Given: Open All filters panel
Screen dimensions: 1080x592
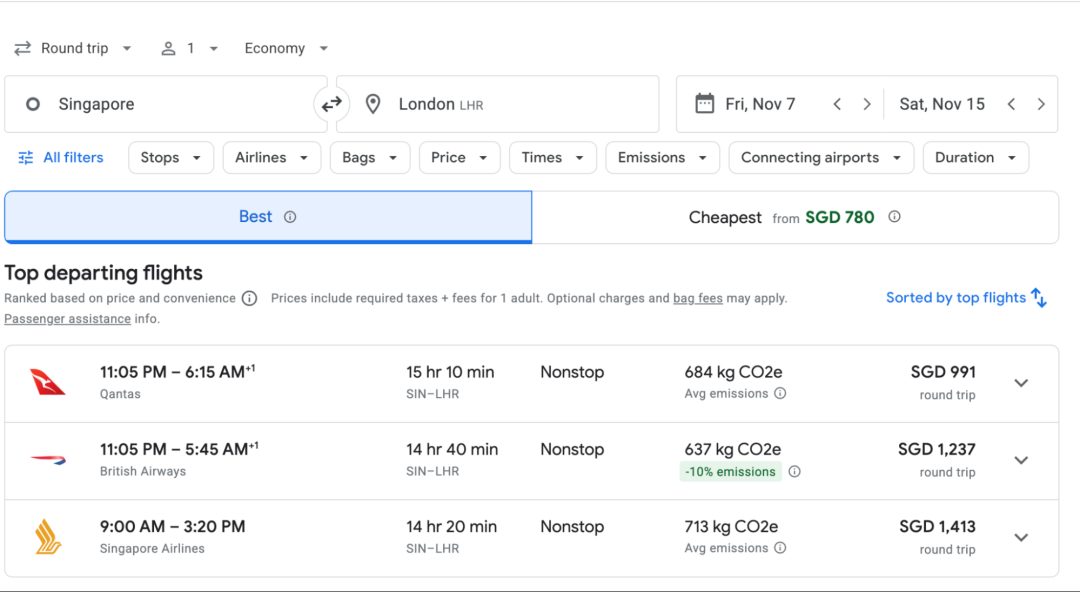Looking at the screenshot, I should [x=61, y=158].
